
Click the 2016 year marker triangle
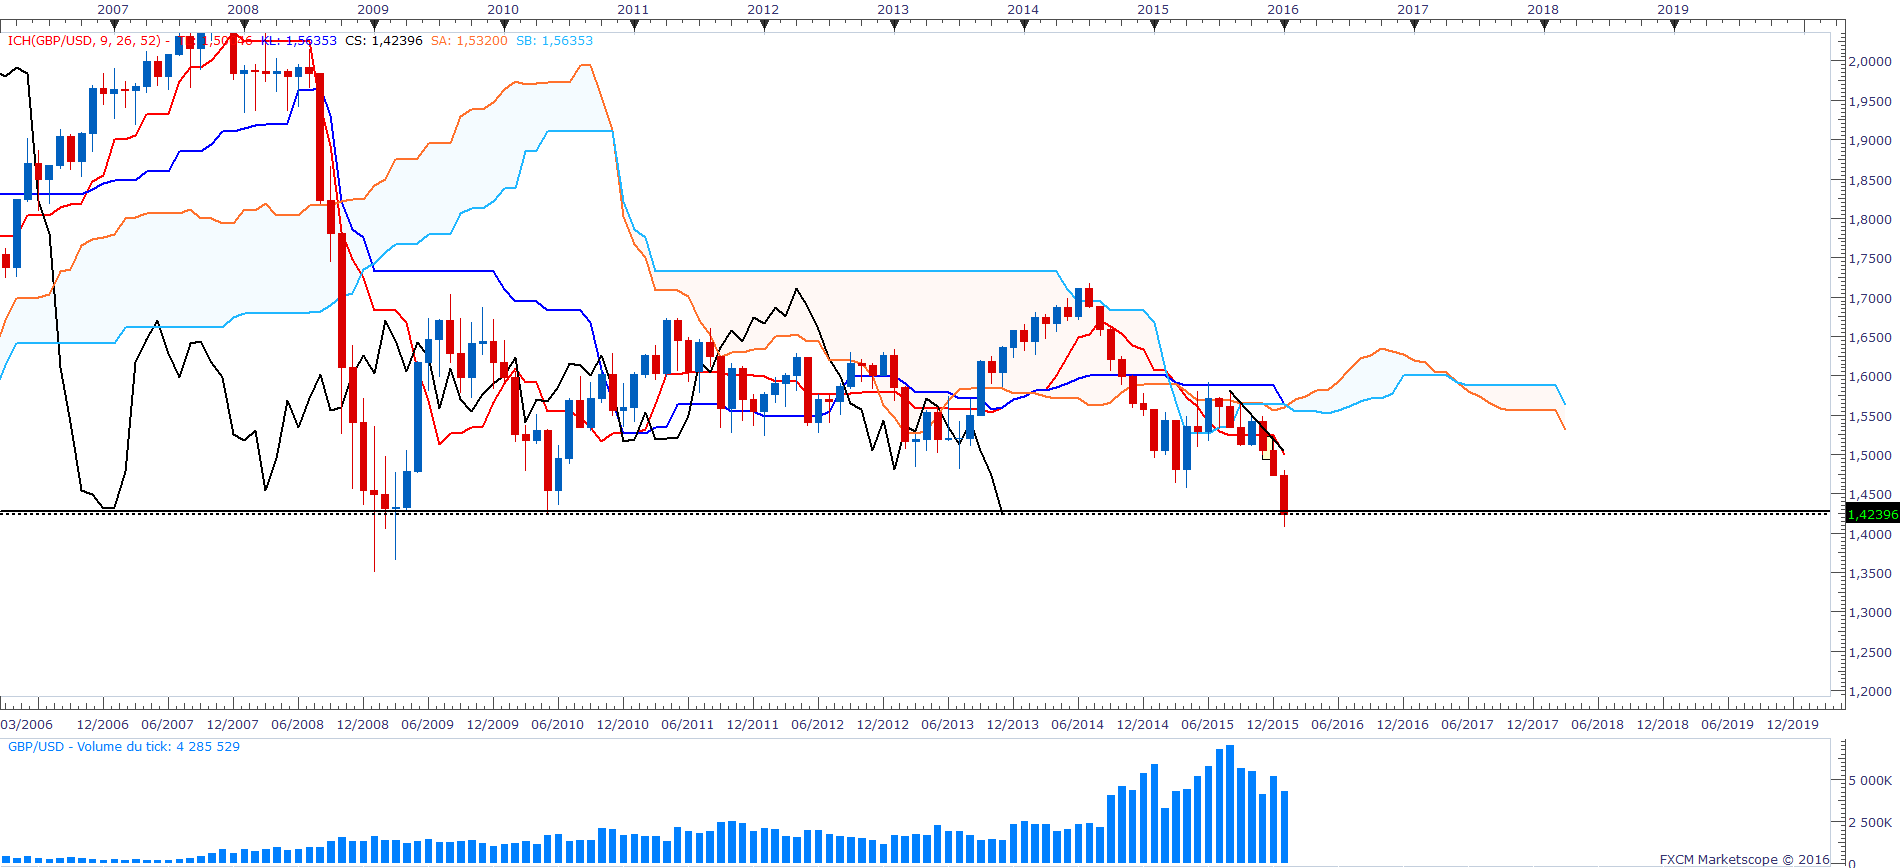(1284, 26)
